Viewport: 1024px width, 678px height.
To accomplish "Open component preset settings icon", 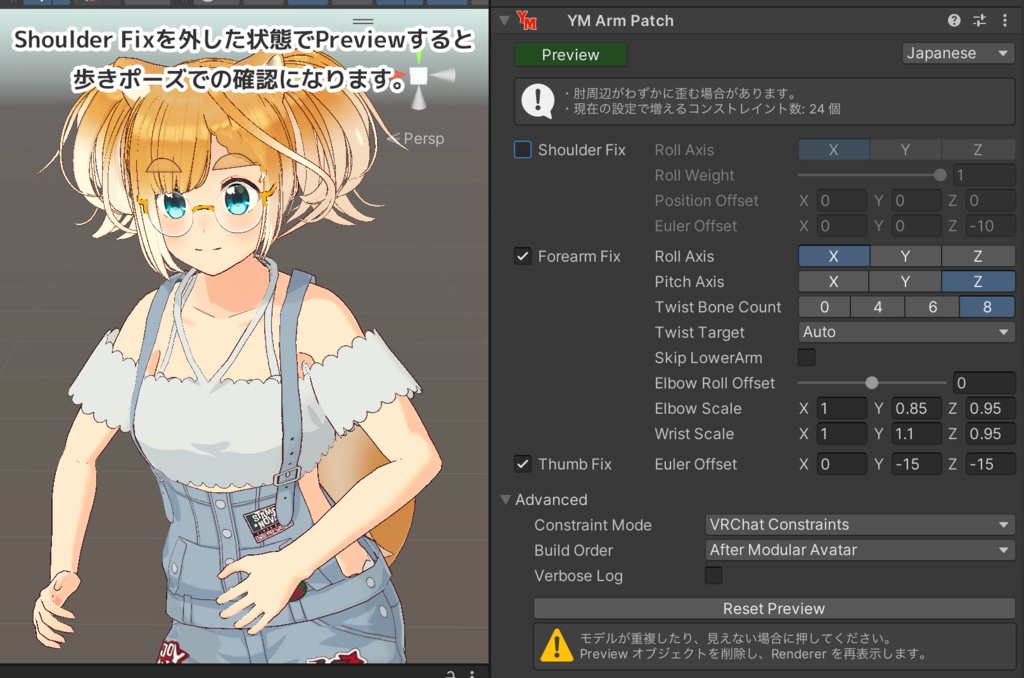I will (x=980, y=20).
